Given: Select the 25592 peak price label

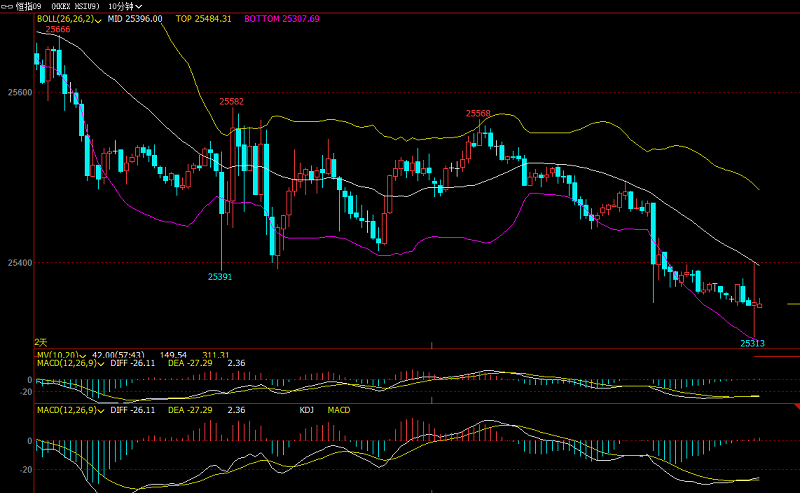Looking at the screenshot, I should [x=231, y=101].
